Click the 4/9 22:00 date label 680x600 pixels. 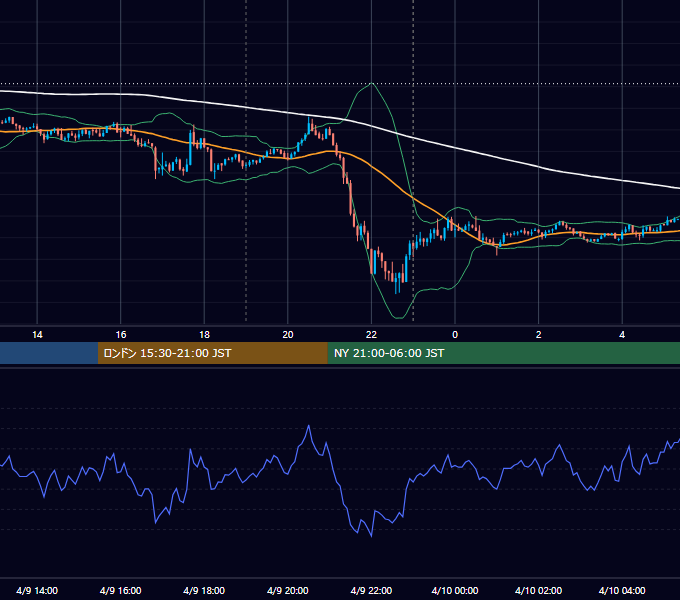371,590
